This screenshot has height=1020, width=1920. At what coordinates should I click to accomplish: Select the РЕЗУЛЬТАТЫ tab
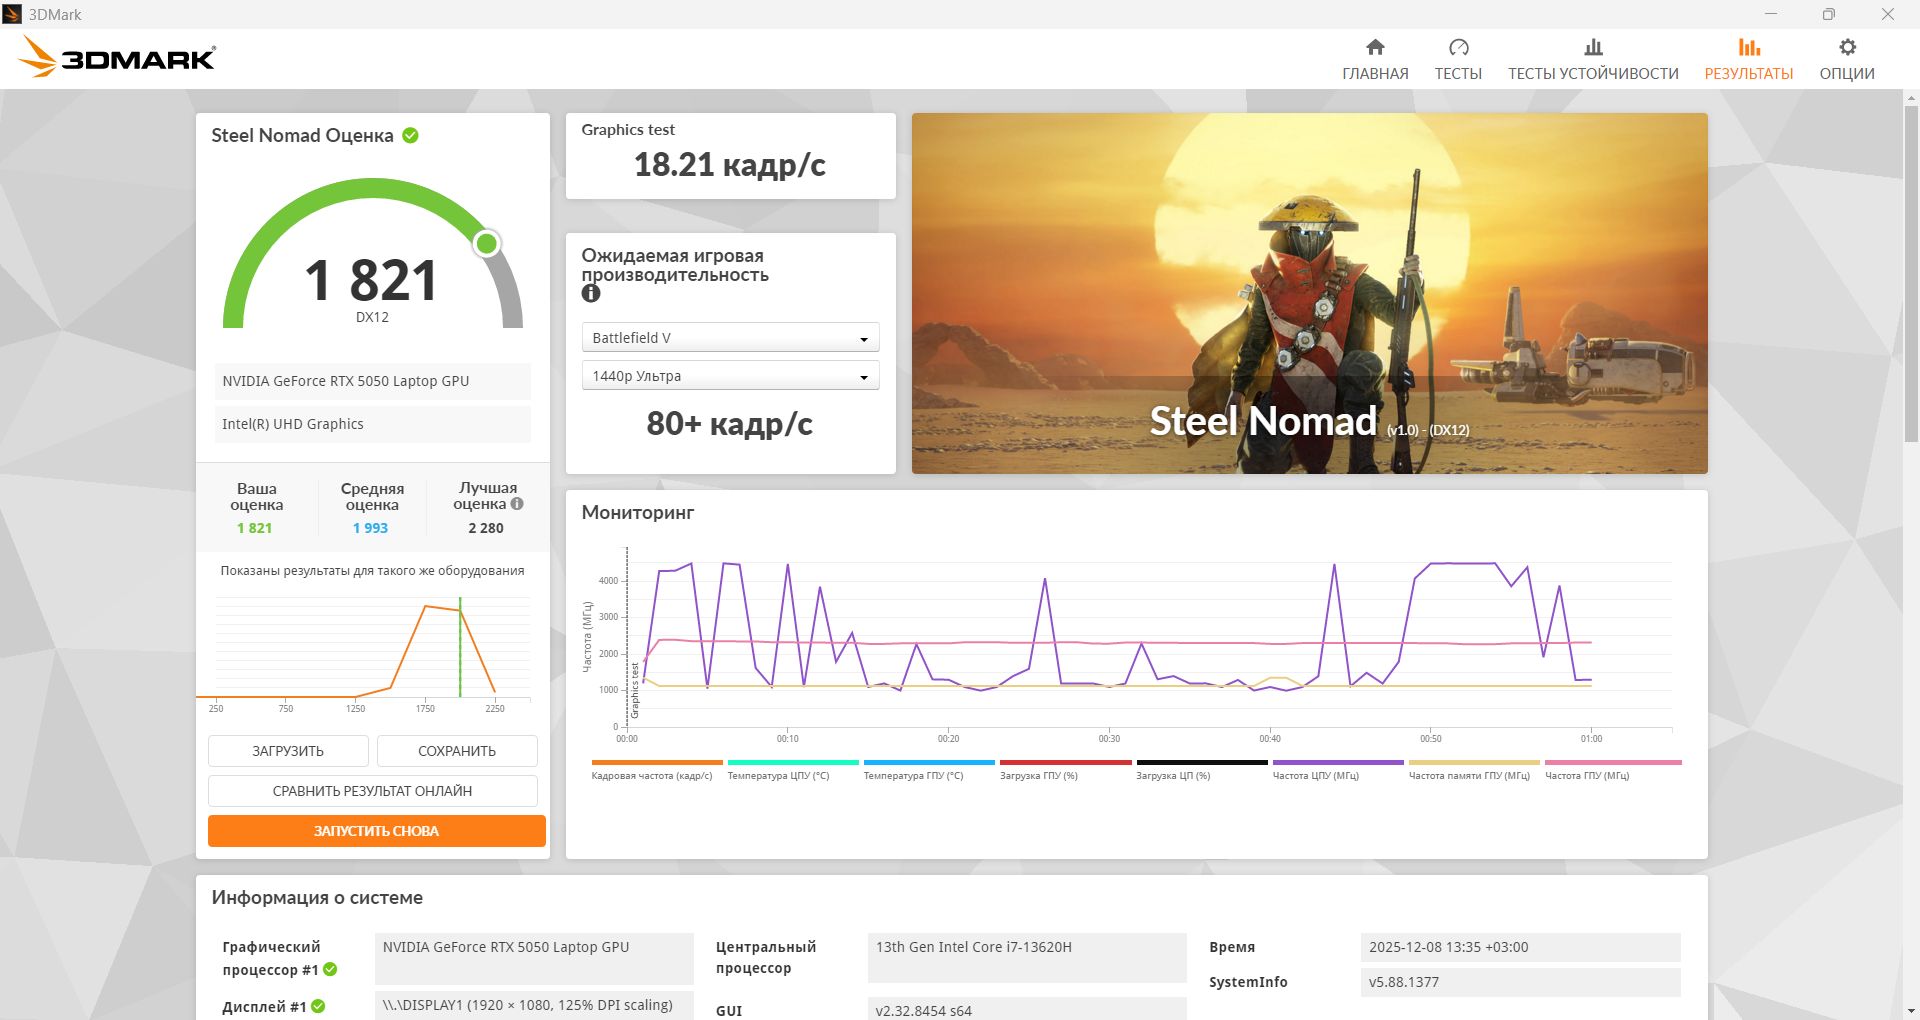click(x=1749, y=59)
